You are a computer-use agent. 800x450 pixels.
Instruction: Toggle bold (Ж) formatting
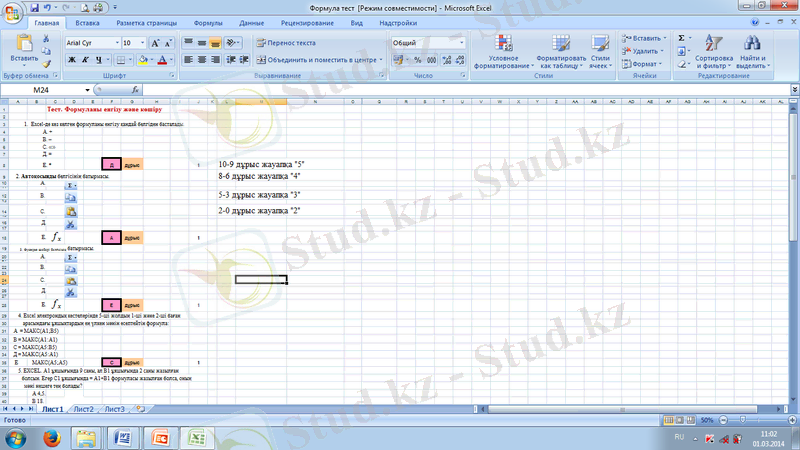click(x=73, y=60)
